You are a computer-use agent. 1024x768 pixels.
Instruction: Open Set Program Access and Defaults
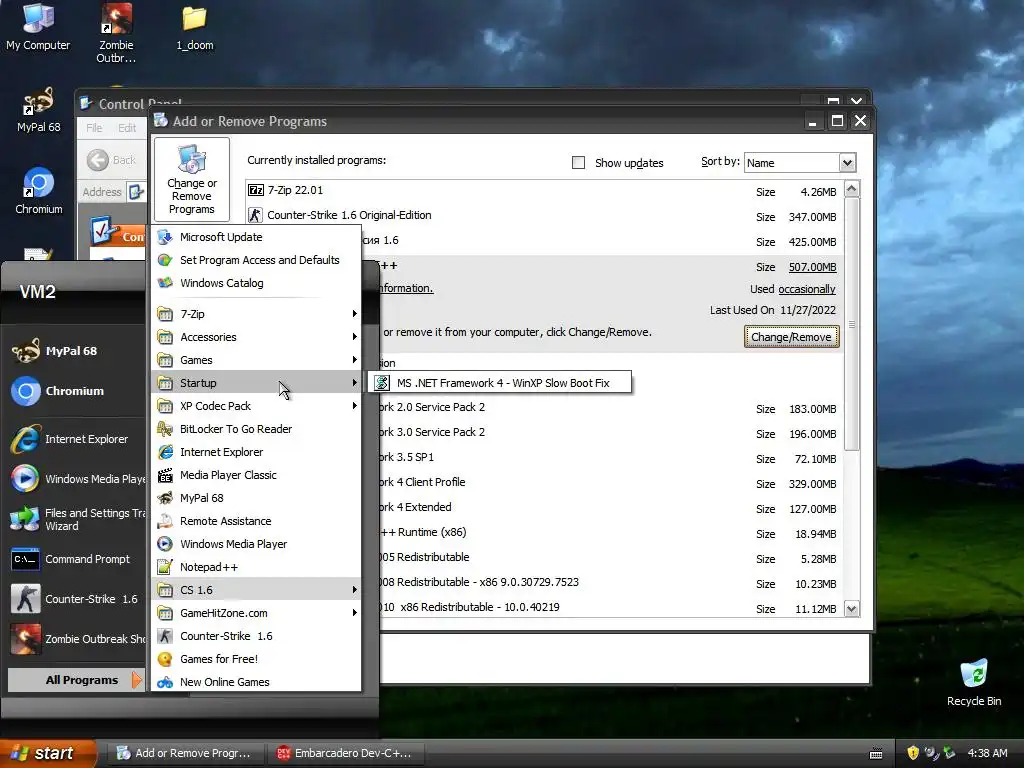pyautogui.click(x=256, y=260)
